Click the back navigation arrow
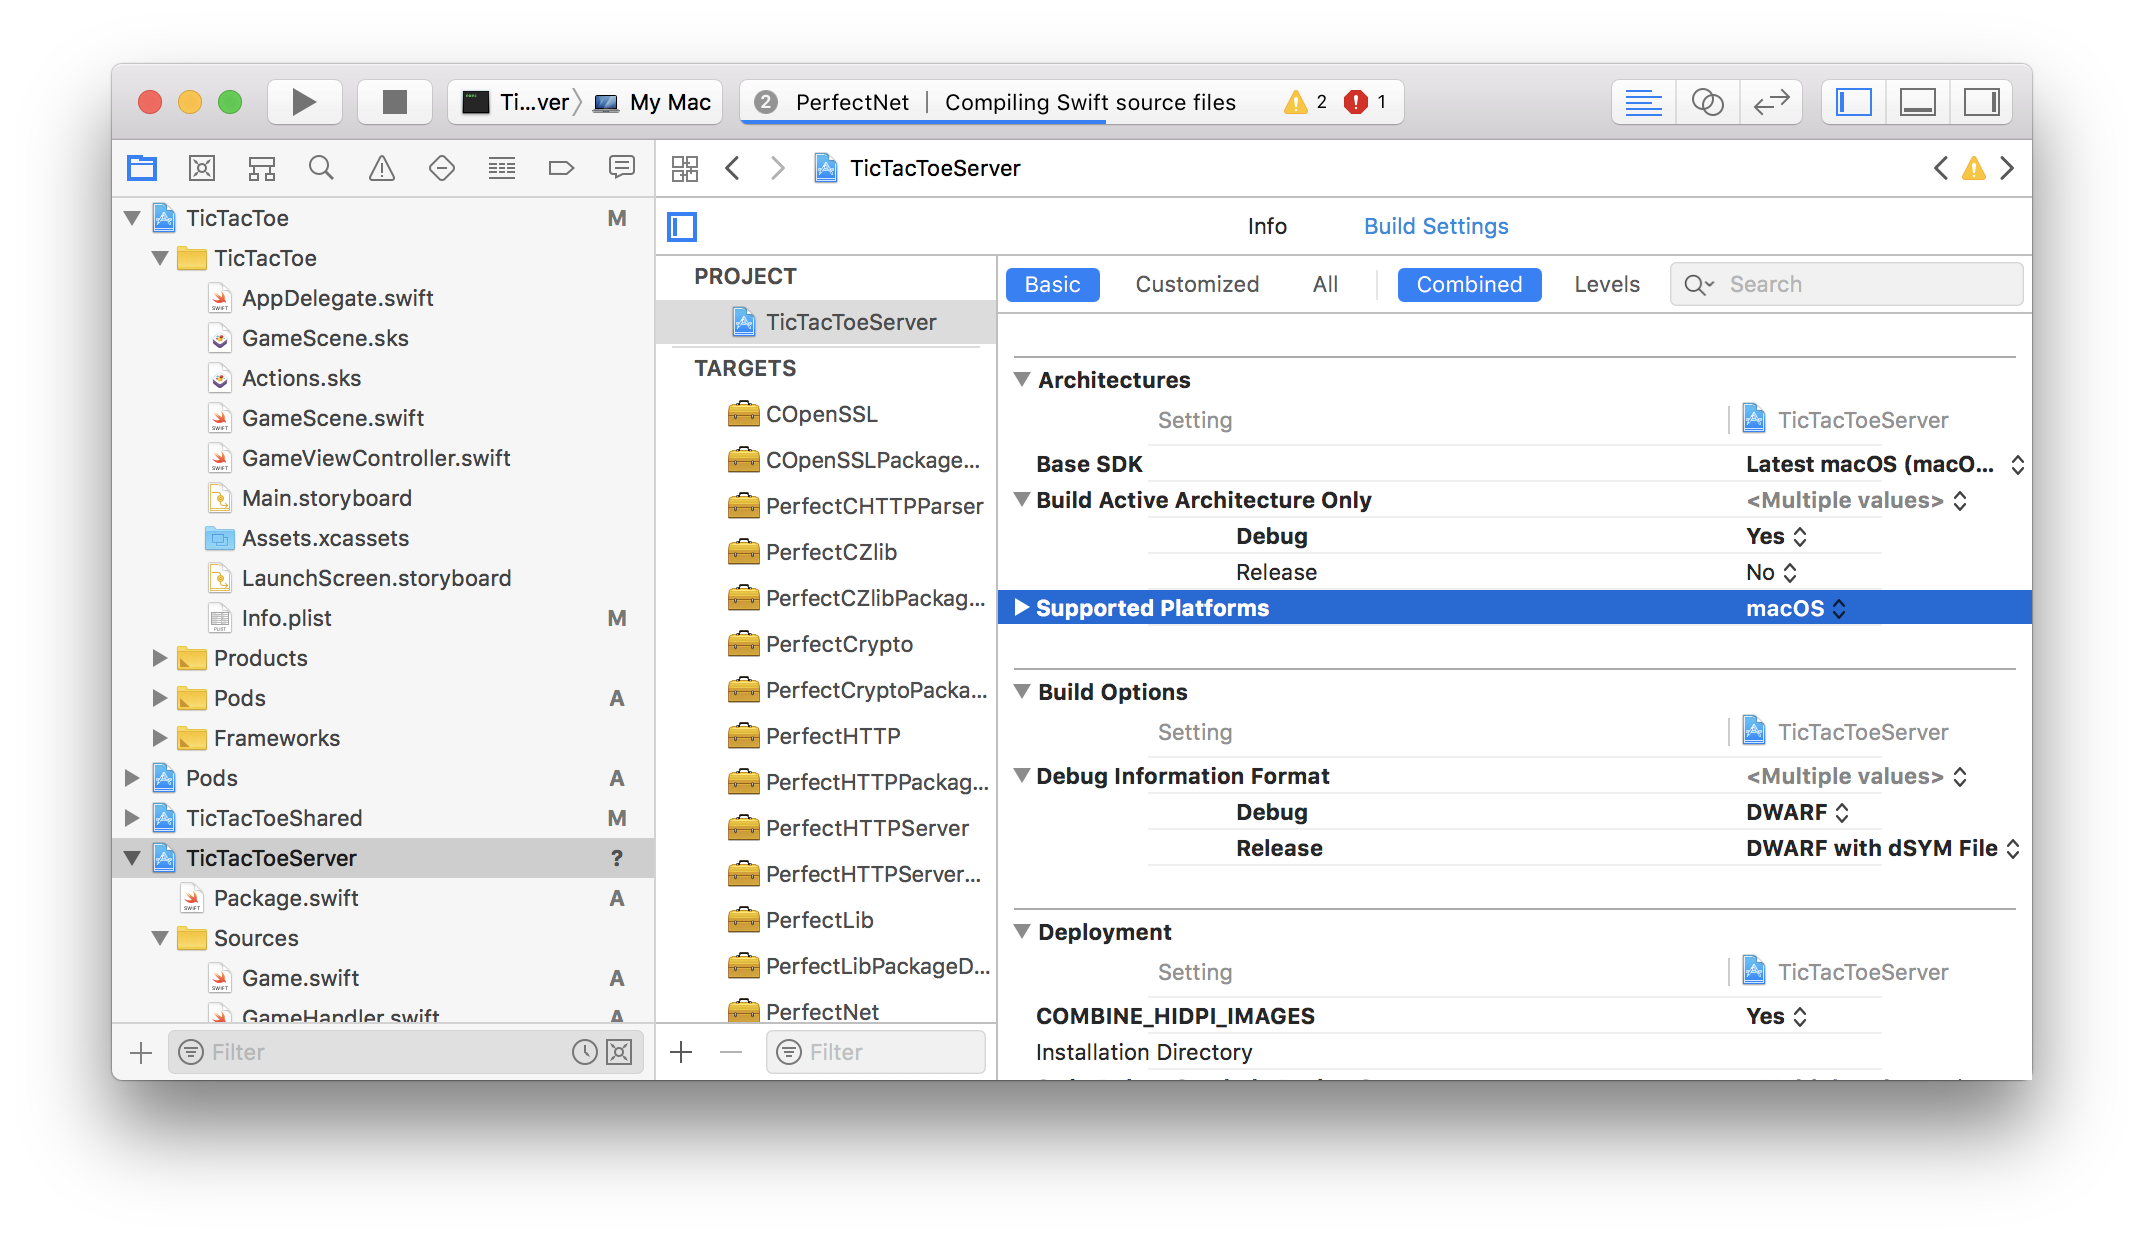The height and width of the screenshot is (1240, 2144). [733, 168]
